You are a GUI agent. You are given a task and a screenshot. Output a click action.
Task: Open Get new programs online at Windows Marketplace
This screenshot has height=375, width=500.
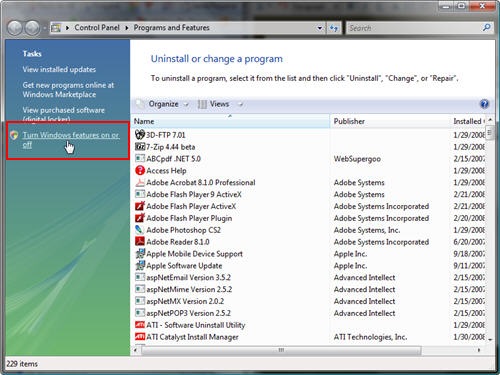[68, 90]
